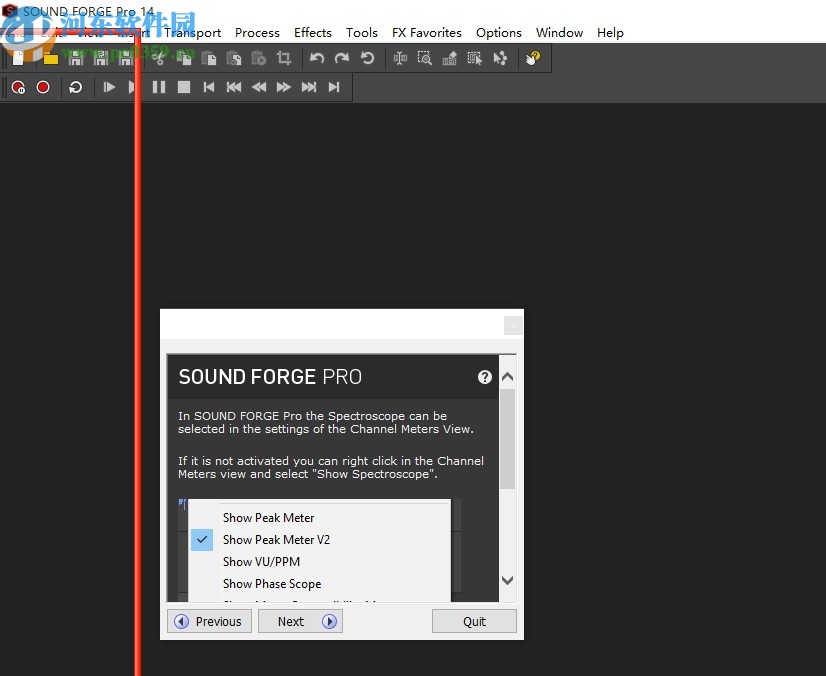Click the Rewind transport button

coord(259,87)
